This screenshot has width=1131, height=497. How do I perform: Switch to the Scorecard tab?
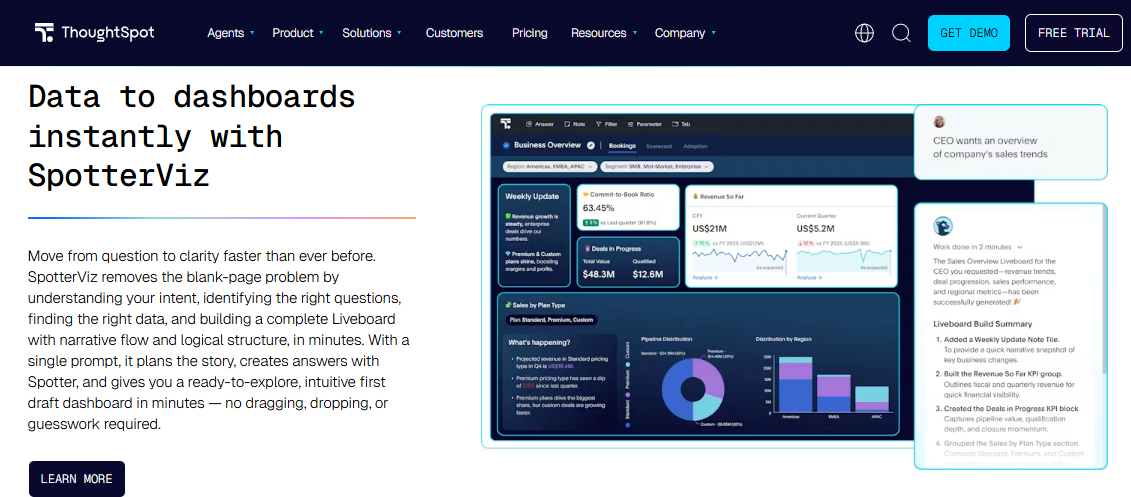click(659, 146)
